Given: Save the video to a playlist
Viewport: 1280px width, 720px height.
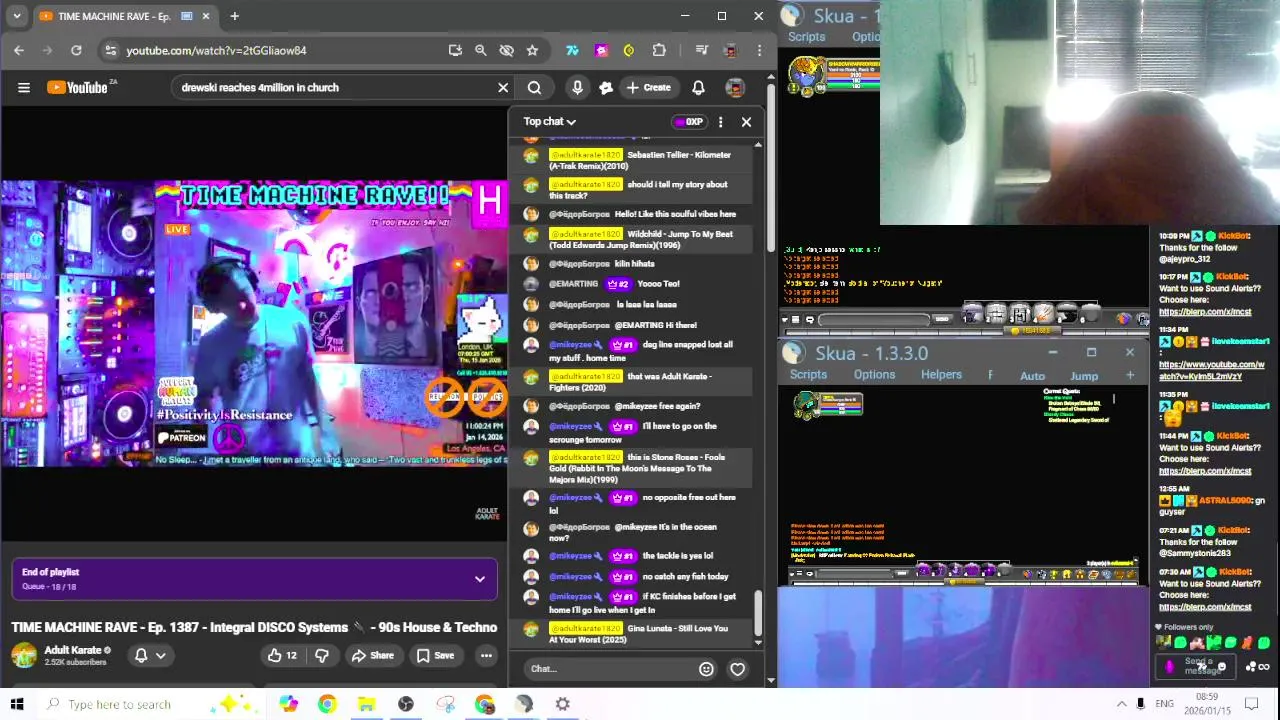Looking at the screenshot, I should [x=435, y=656].
